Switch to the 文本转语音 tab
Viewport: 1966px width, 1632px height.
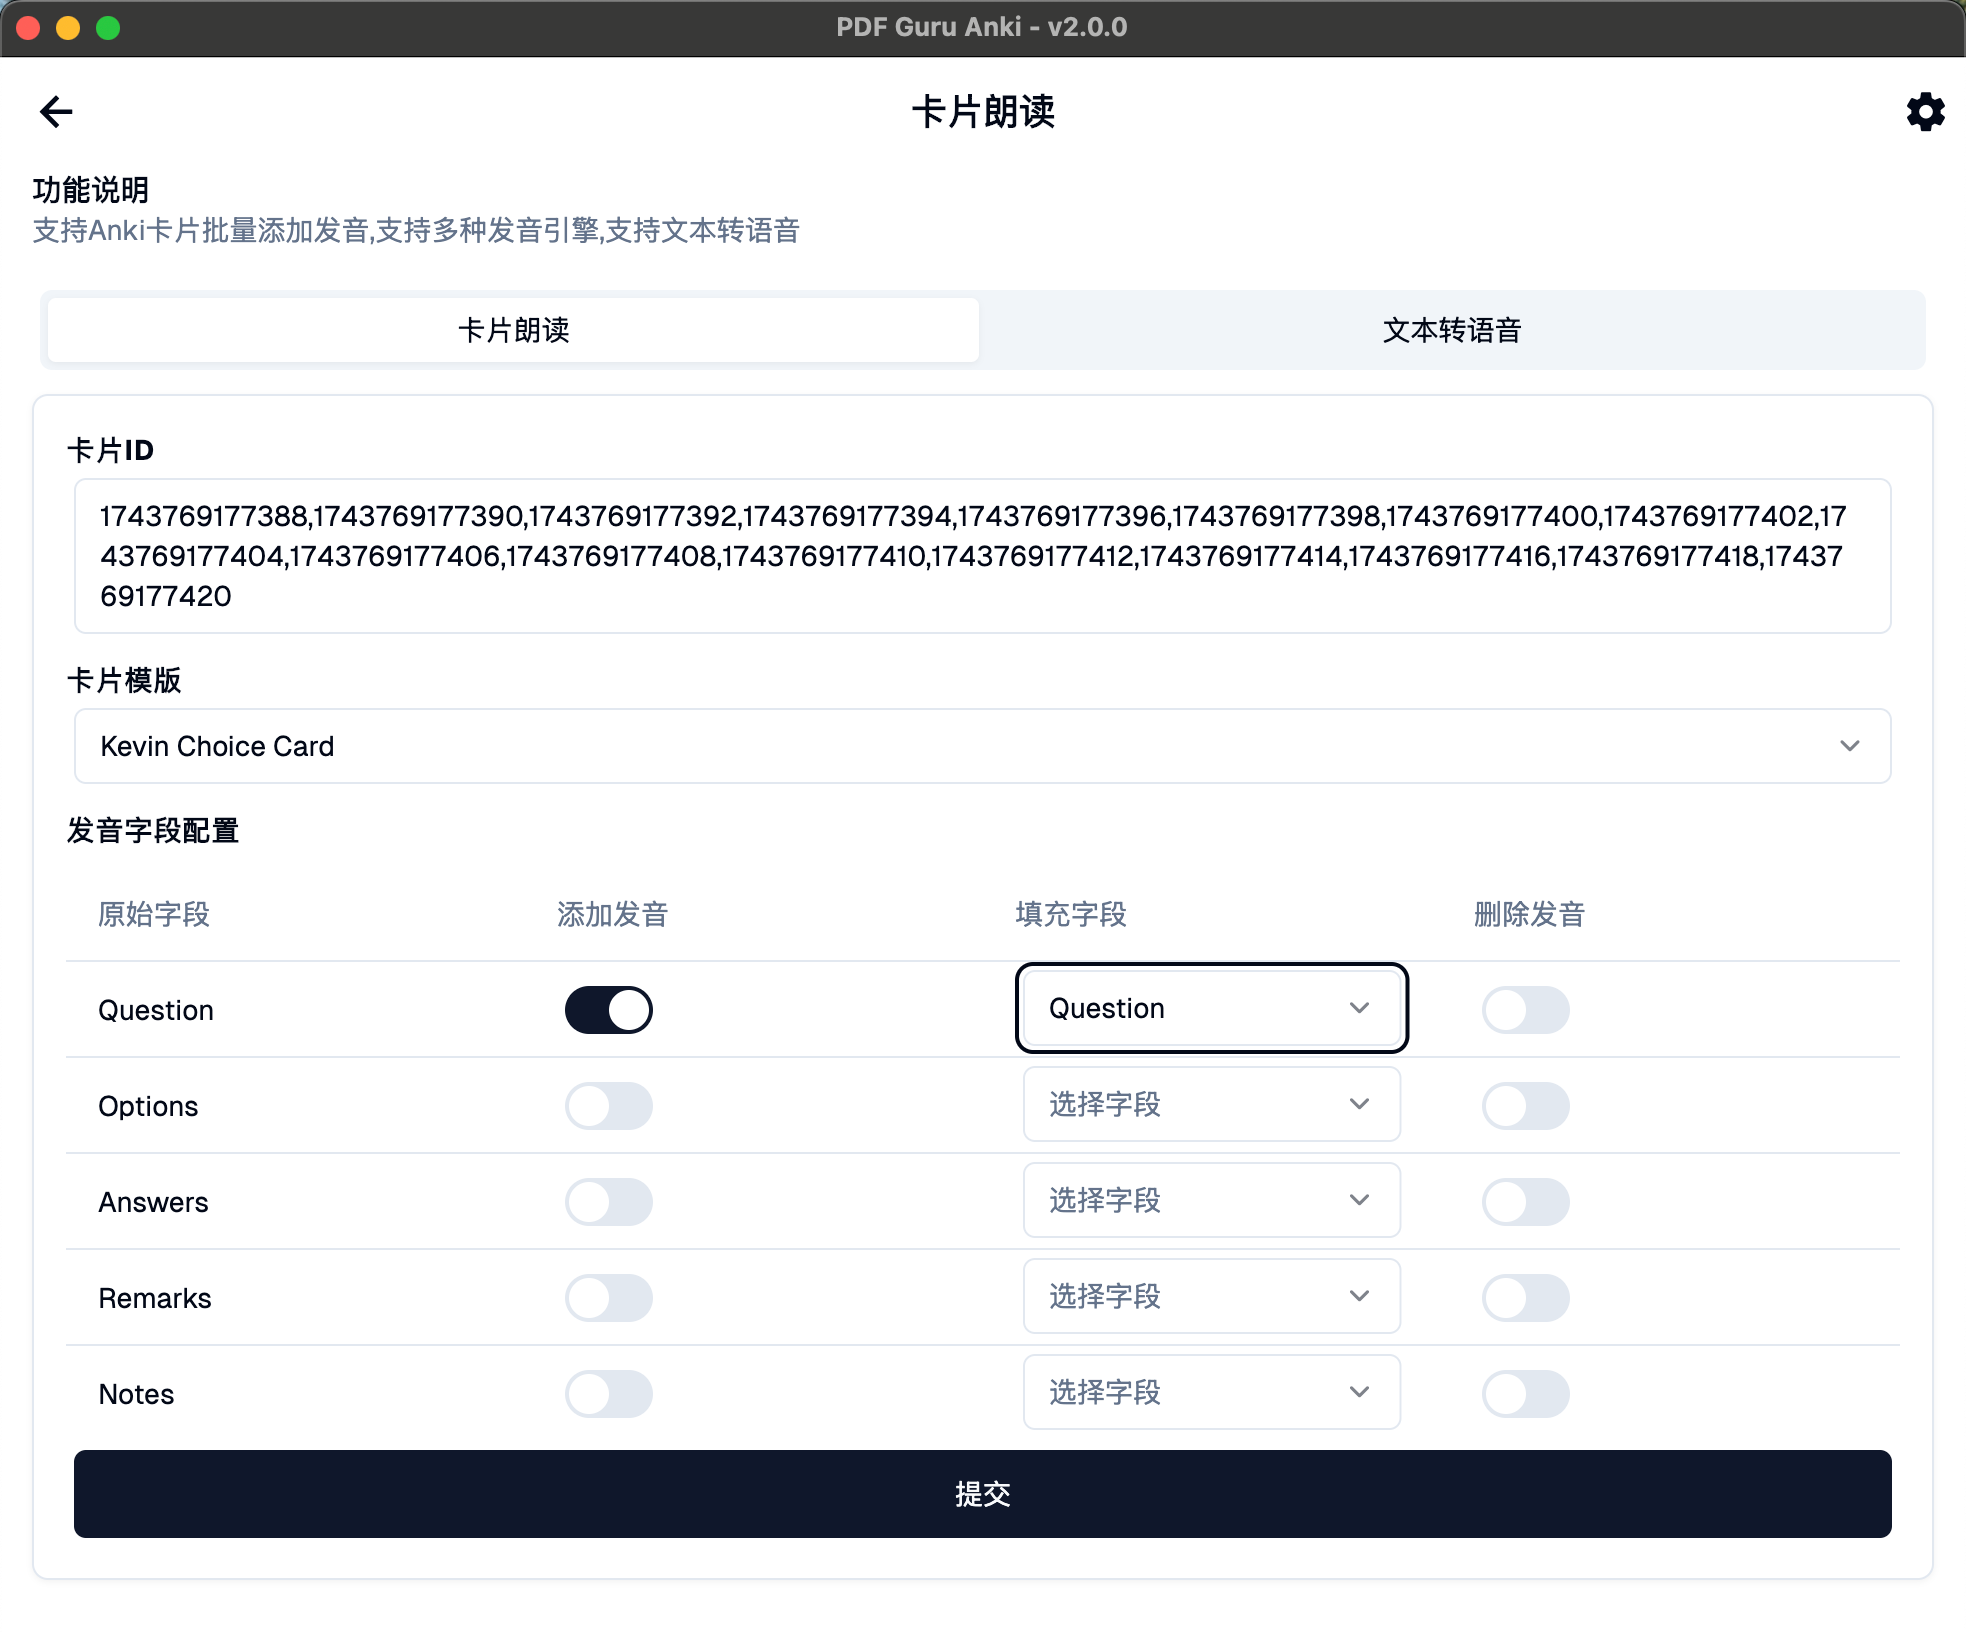[1451, 330]
